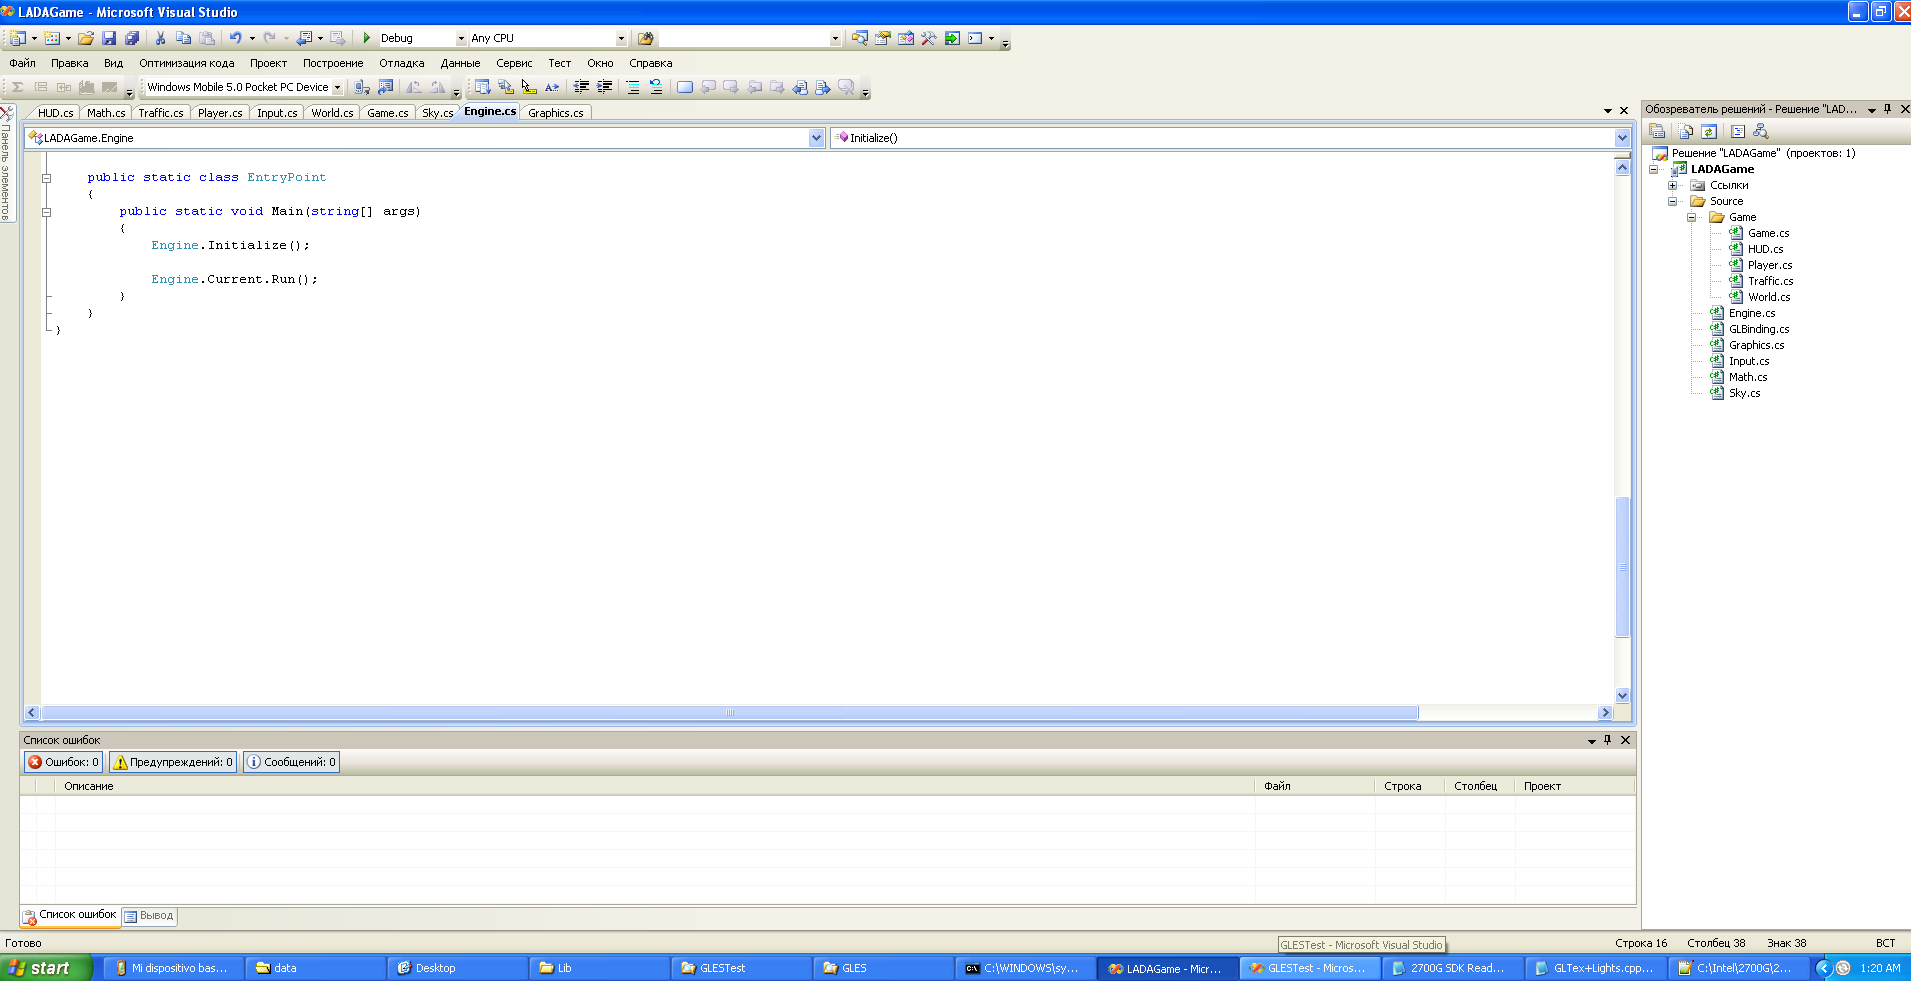Click the Open File toolbar icon

click(x=86, y=38)
